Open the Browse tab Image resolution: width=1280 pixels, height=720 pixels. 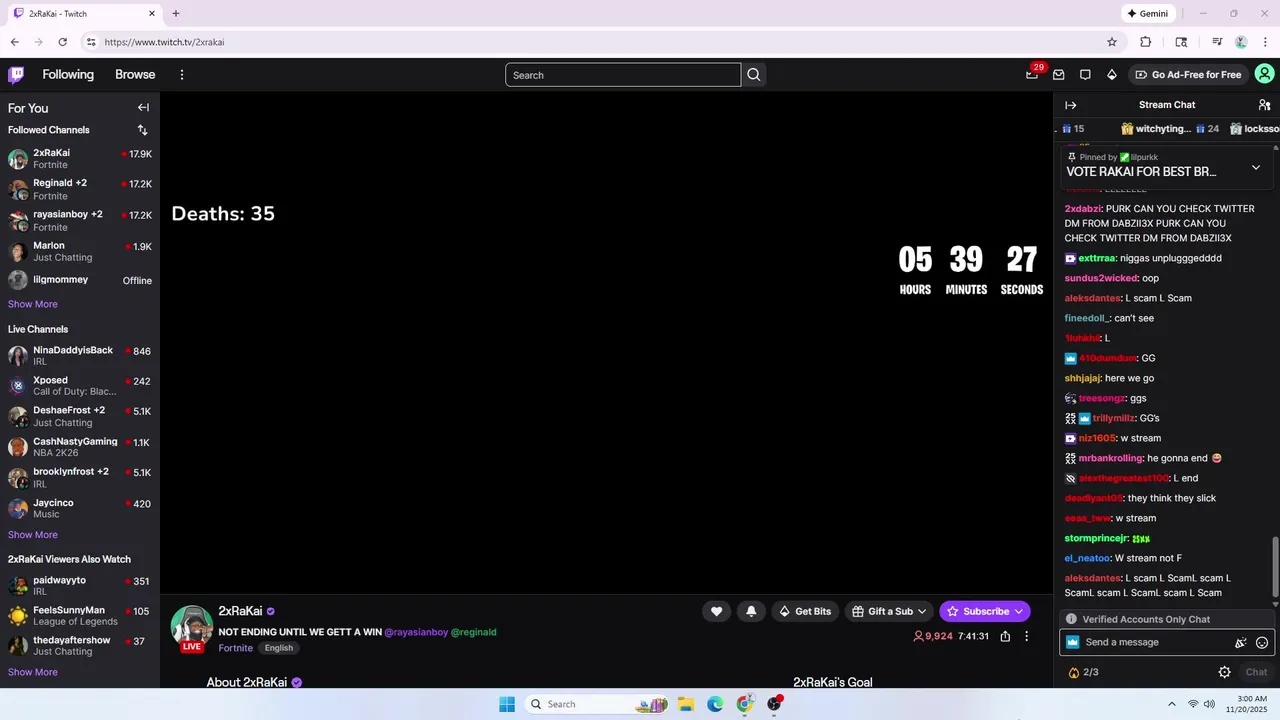pos(135,75)
